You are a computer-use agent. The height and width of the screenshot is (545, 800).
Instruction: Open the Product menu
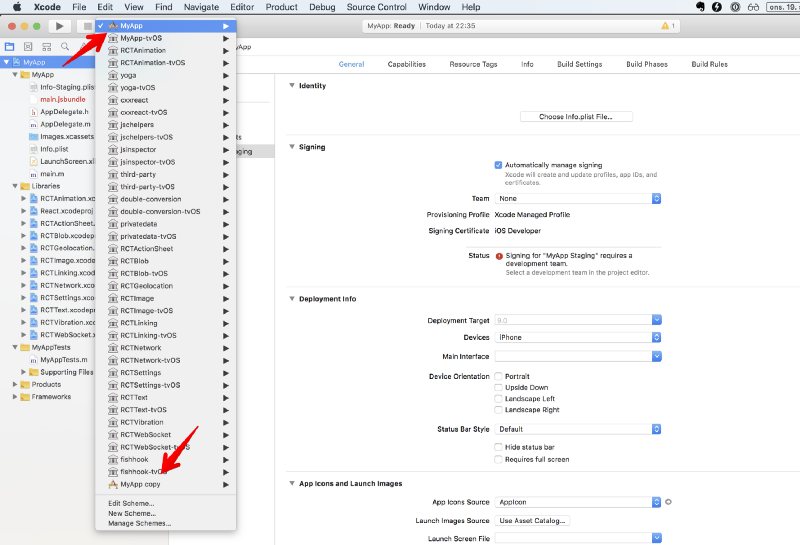[x=281, y=7]
